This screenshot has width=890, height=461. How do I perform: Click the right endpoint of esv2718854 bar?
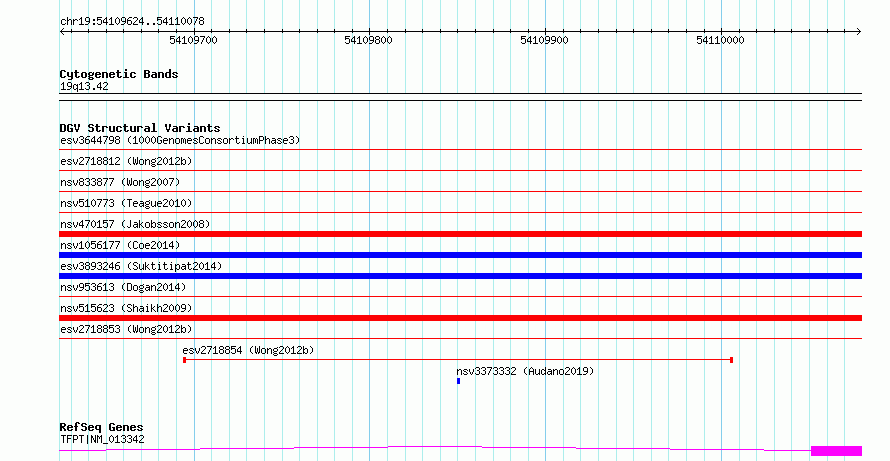732,360
